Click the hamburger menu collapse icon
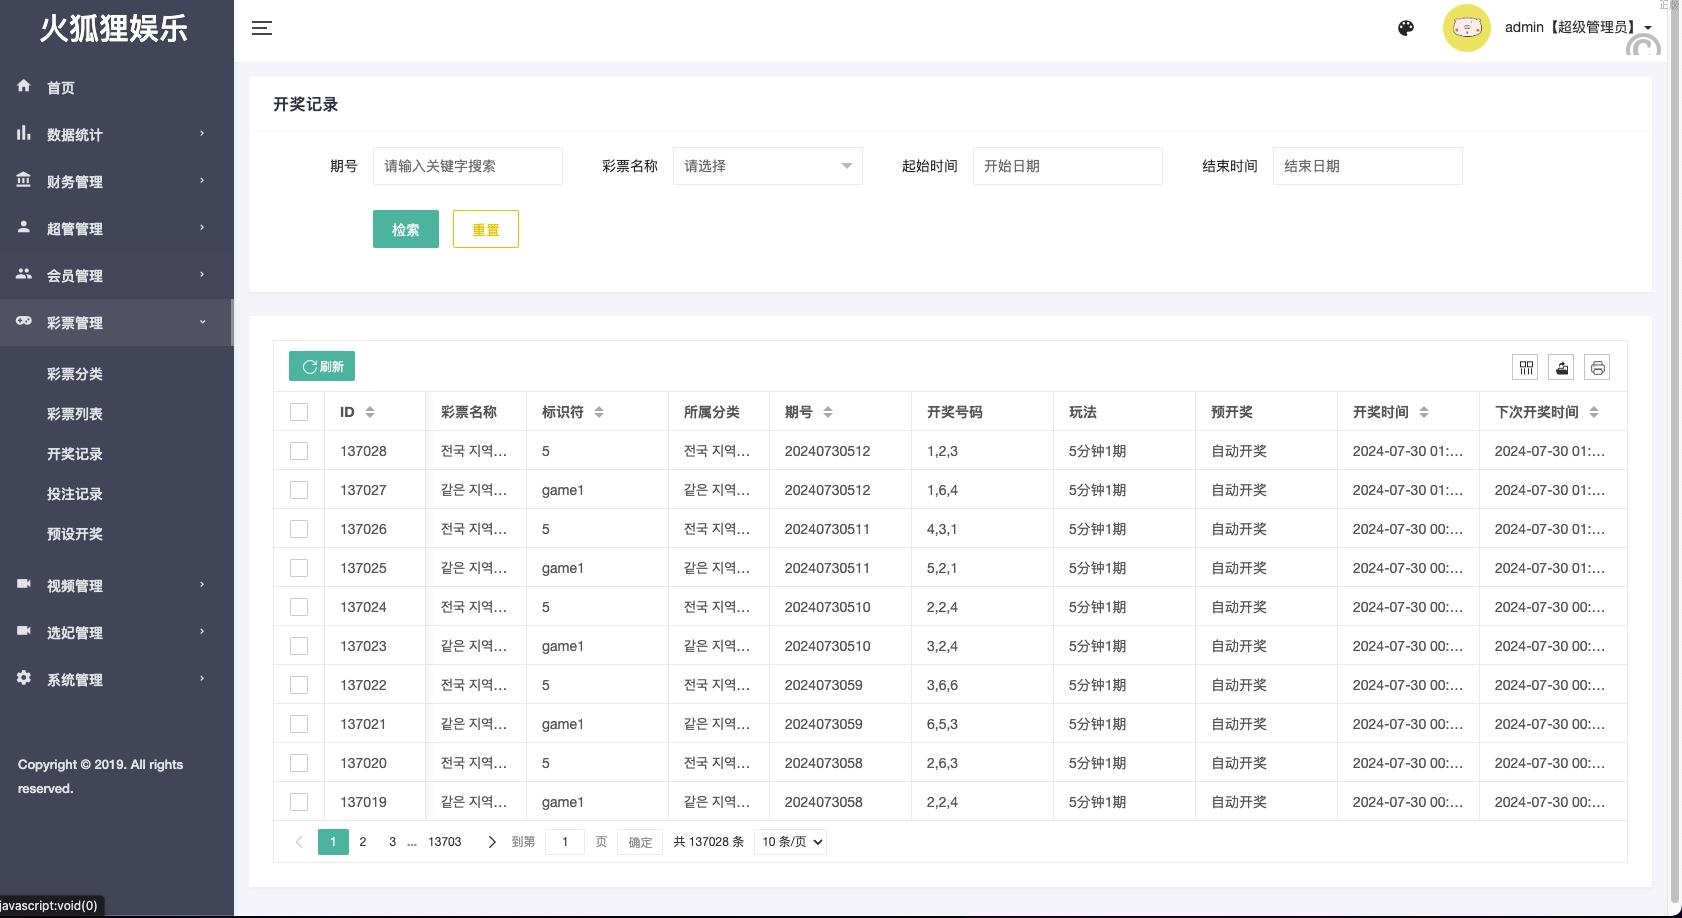This screenshot has width=1682, height=918. click(262, 28)
